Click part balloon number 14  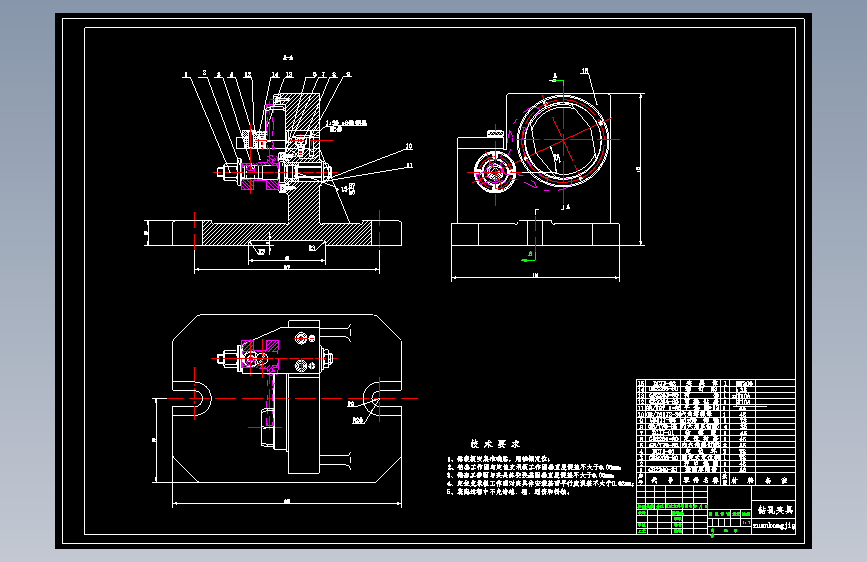275,75
